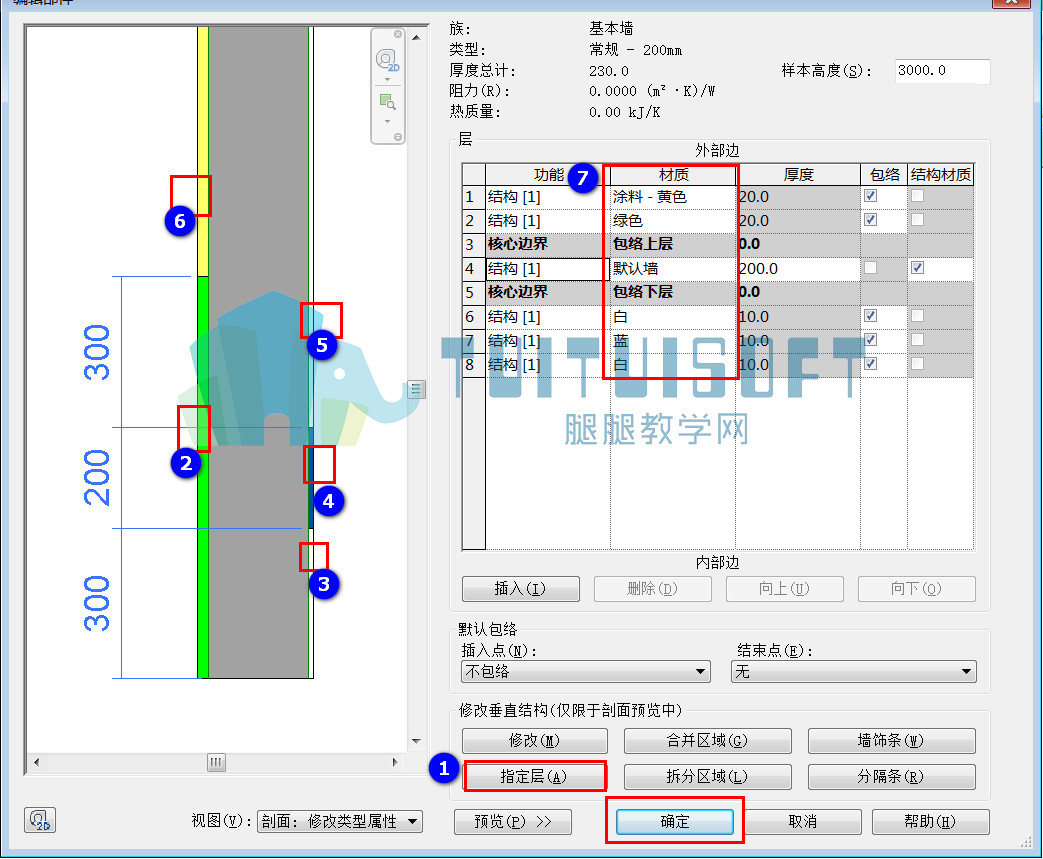
Task: Open the 结束点 dropdown list
Action: pyautogui.click(x=853, y=671)
